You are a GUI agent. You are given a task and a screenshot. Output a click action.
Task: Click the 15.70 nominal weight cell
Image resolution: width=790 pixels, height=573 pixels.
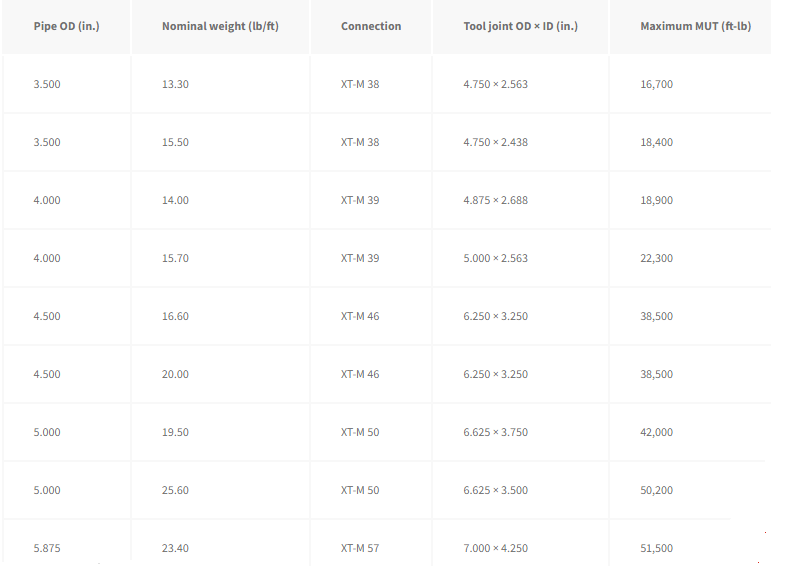tap(175, 258)
